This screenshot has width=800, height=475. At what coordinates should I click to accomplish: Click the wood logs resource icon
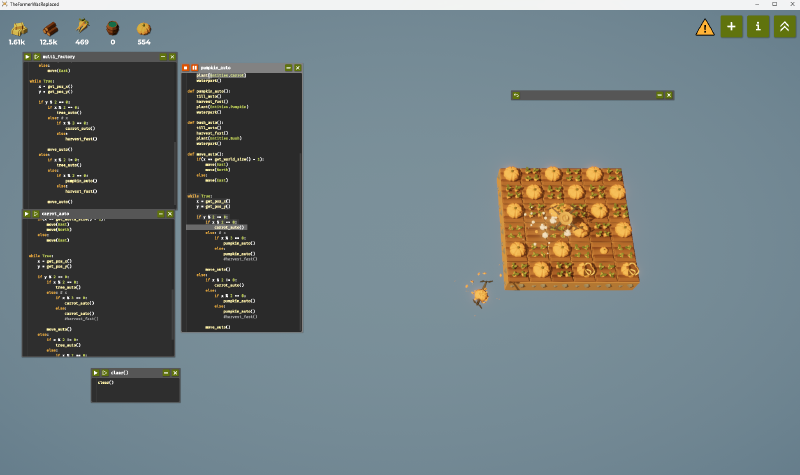pyautogui.click(x=49, y=27)
